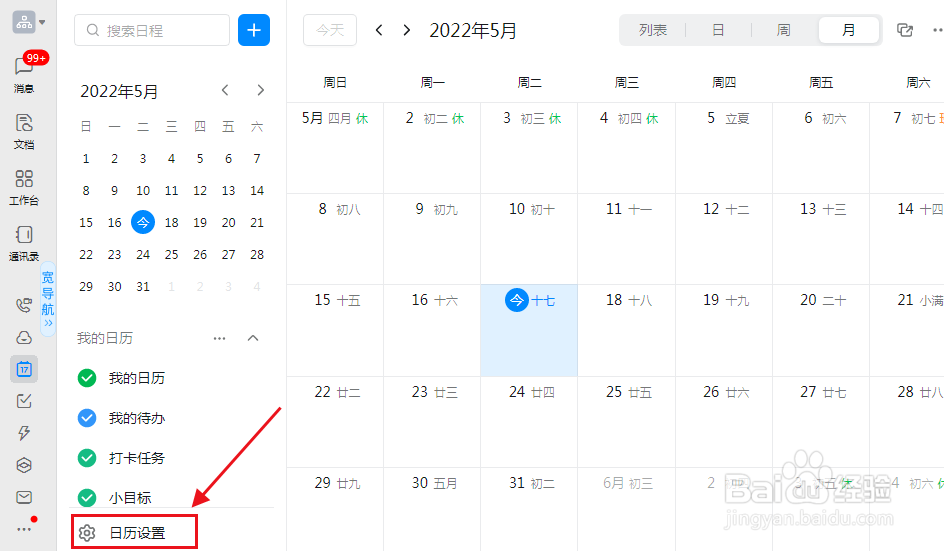Open 日历设置 link
The image size is (944, 551).
pos(137,533)
